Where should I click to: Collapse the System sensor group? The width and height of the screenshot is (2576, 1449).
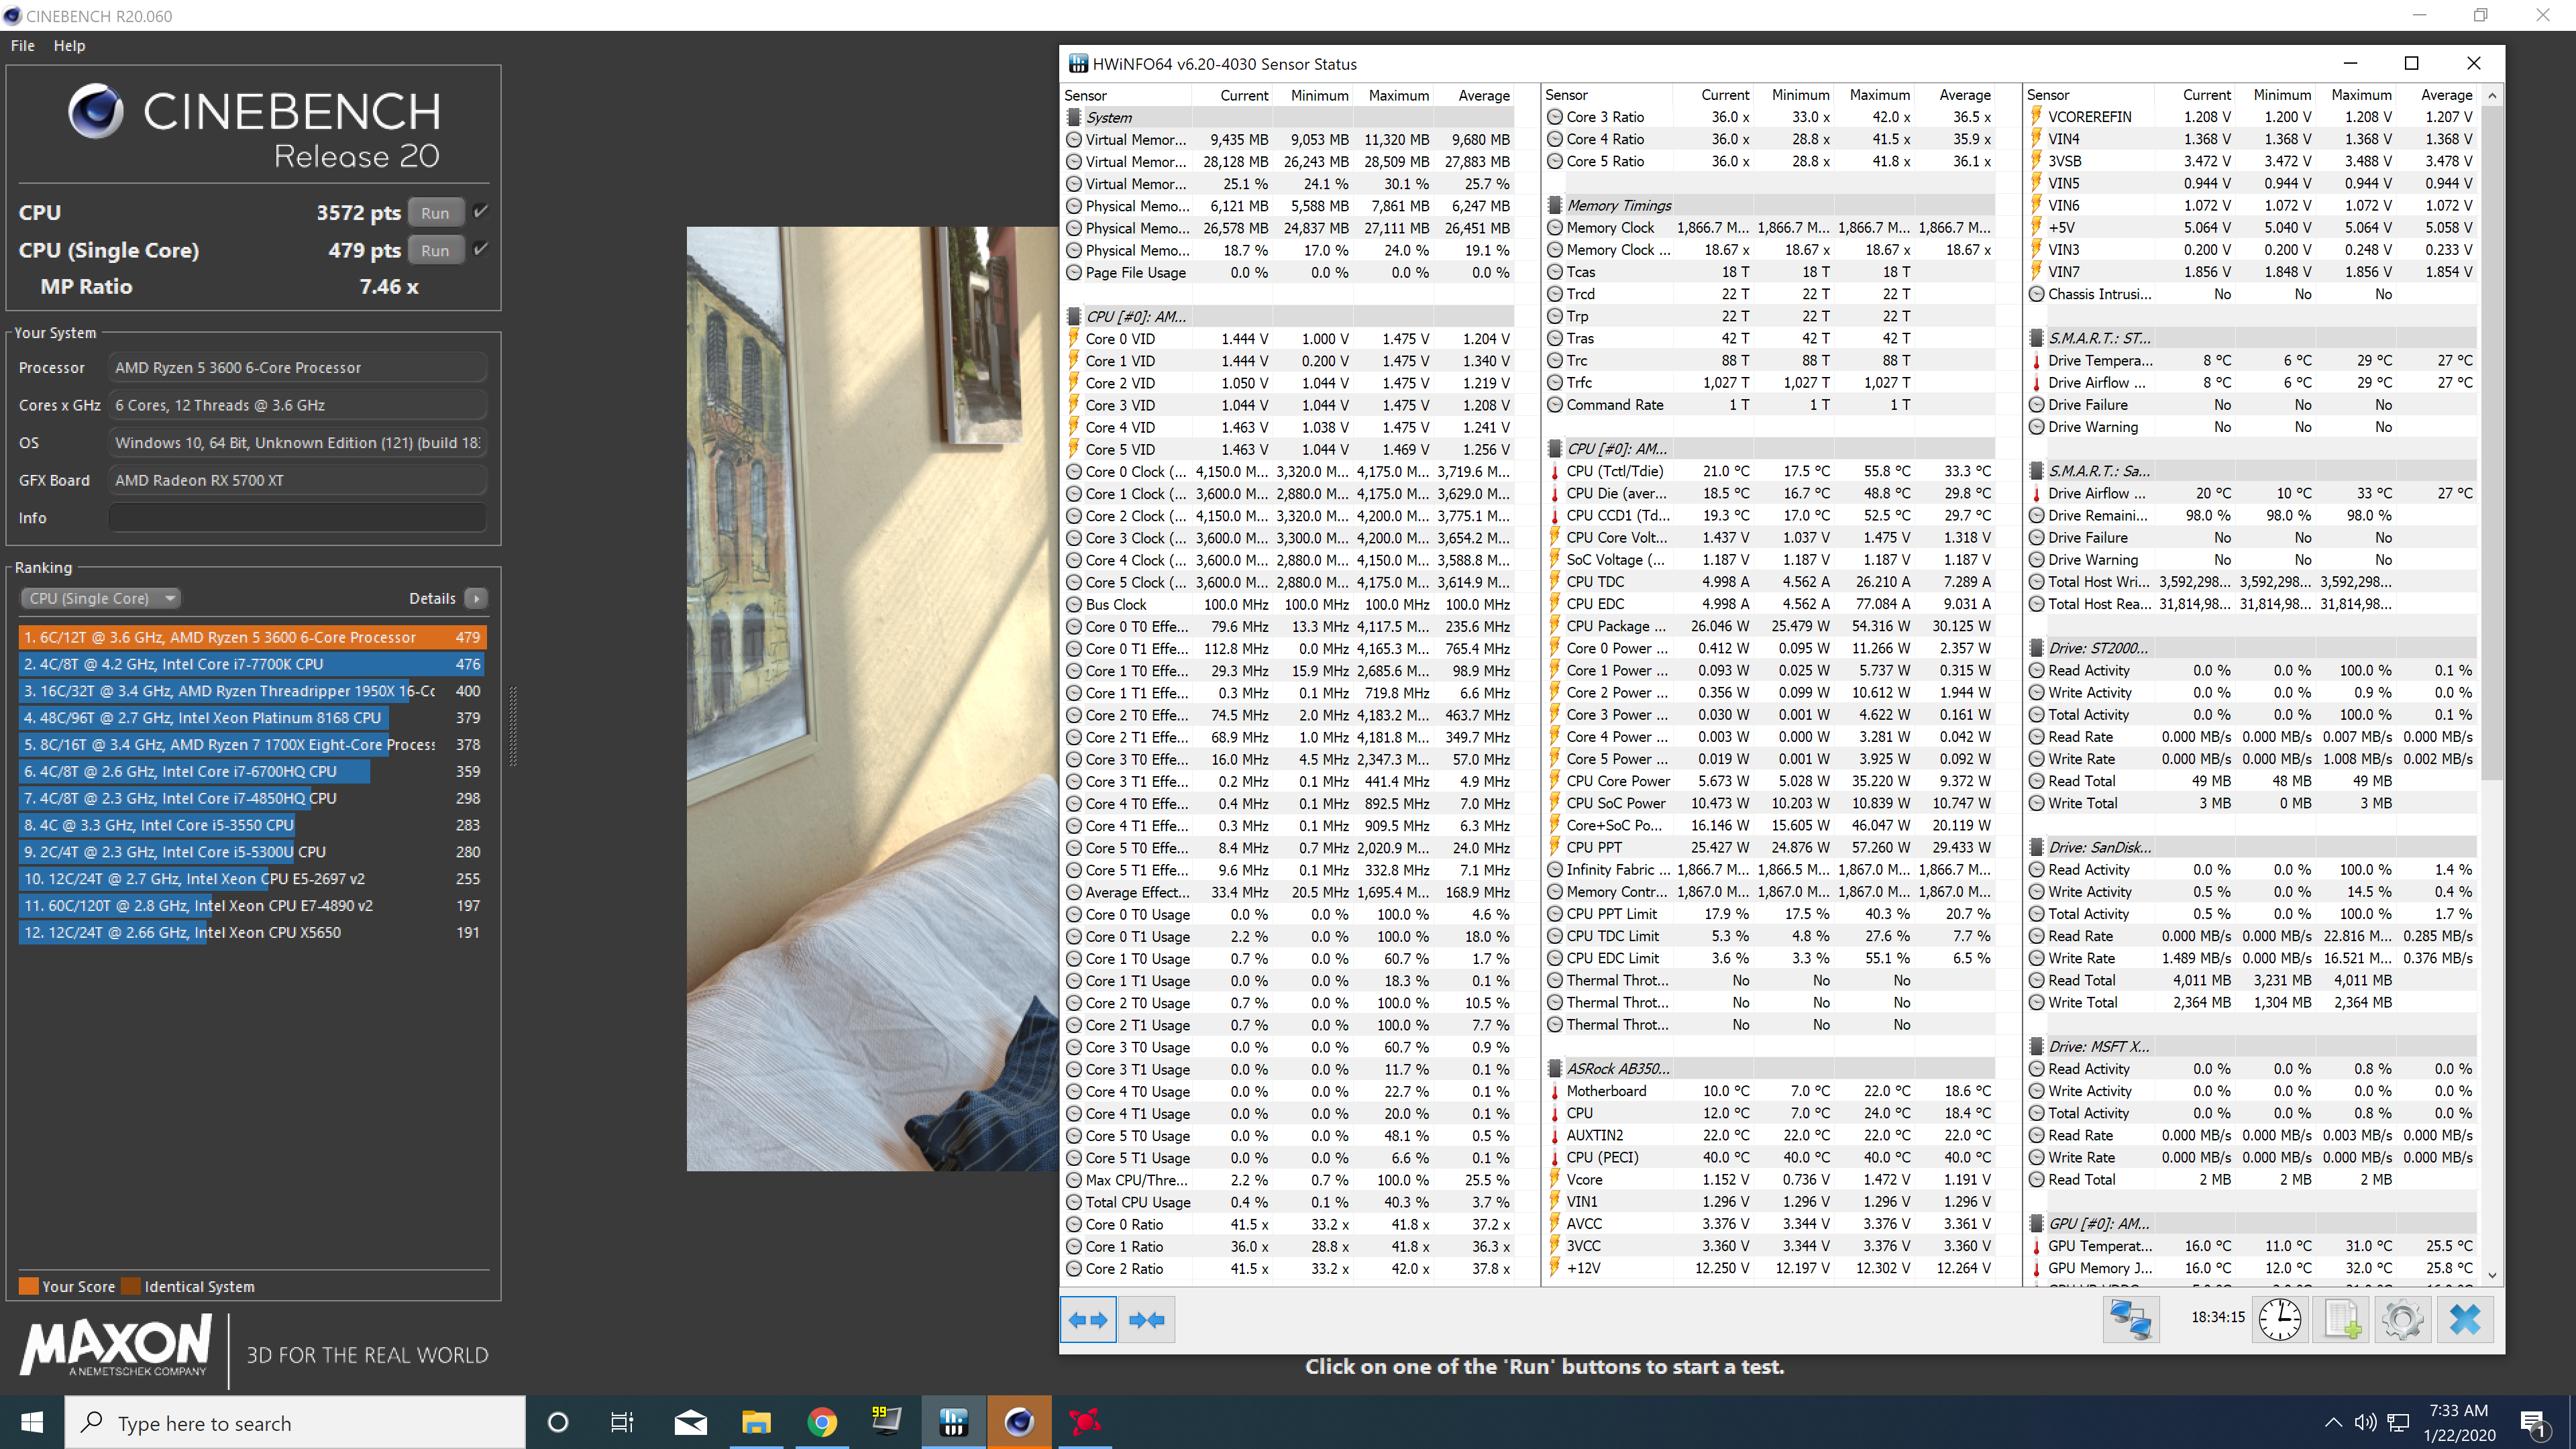[x=1074, y=117]
